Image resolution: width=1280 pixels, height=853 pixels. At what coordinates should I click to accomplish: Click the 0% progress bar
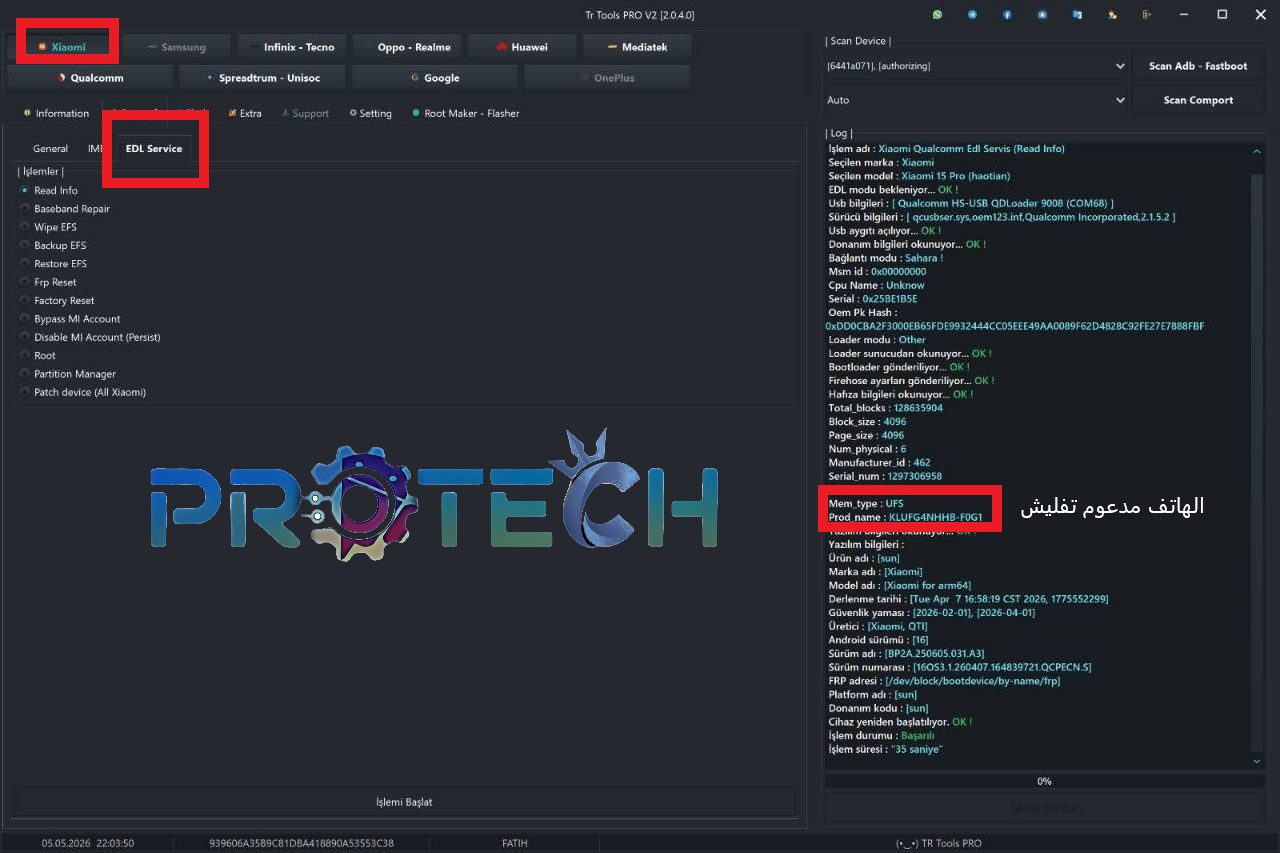pos(1043,781)
